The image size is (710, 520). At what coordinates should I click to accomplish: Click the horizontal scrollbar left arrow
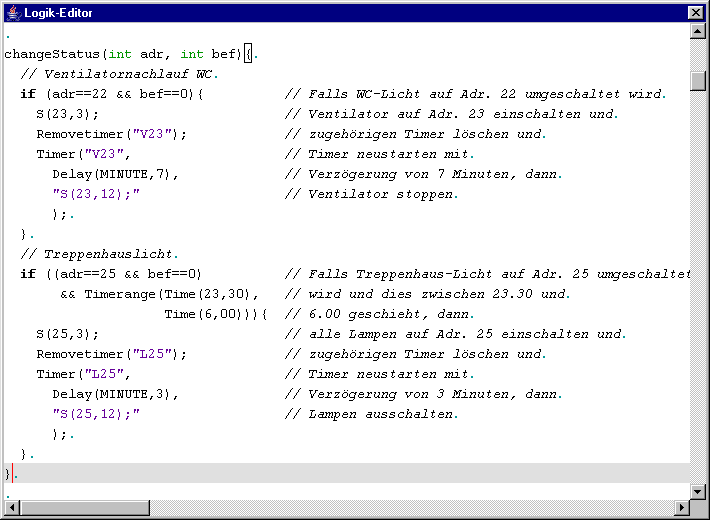[x=11, y=508]
